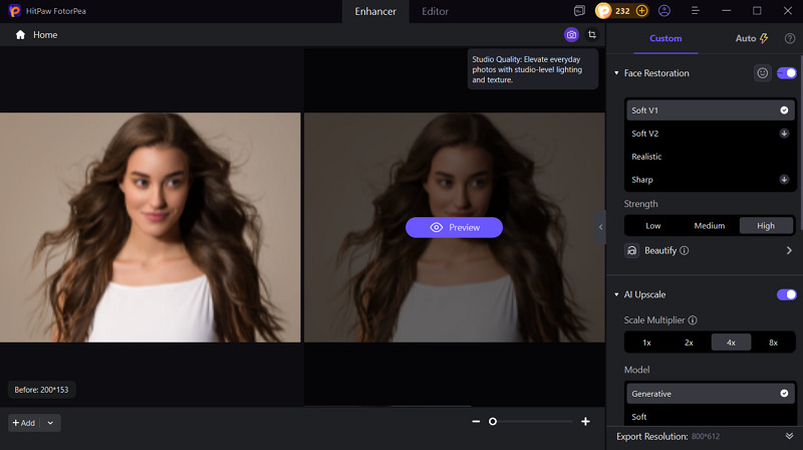Zoom in with the plus icon
This screenshot has width=803, height=450.
point(585,421)
